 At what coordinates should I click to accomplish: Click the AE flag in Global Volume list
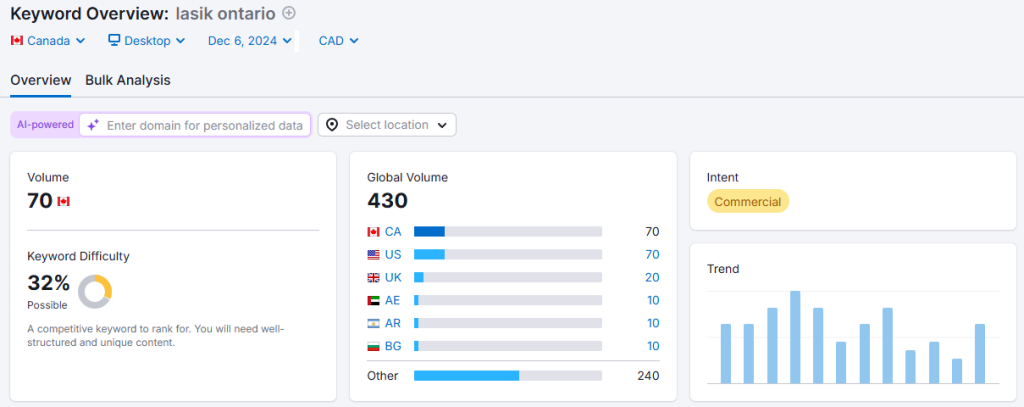tap(374, 300)
